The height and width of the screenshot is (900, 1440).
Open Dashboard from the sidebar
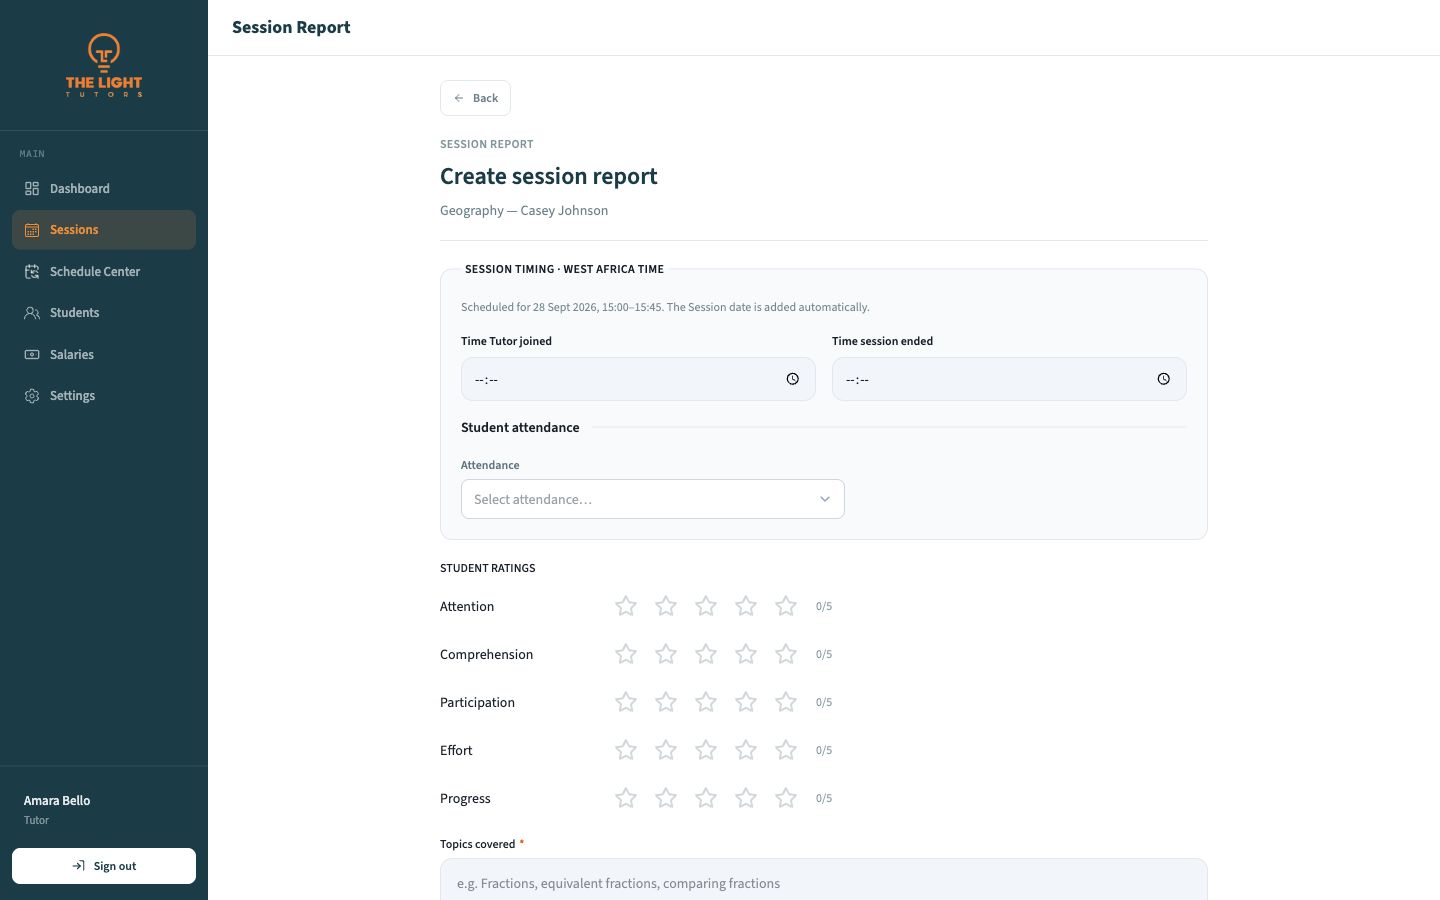tap(104, 188)
